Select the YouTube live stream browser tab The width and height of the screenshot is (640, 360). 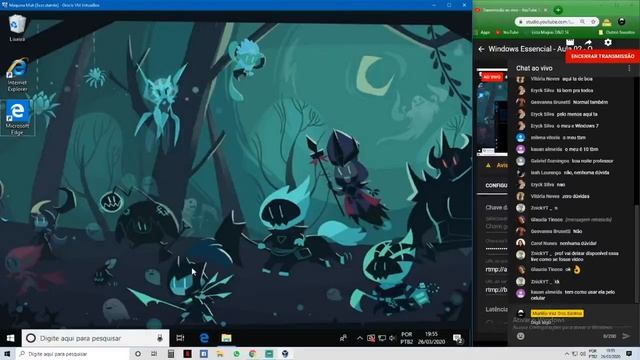tap(512, 10)
